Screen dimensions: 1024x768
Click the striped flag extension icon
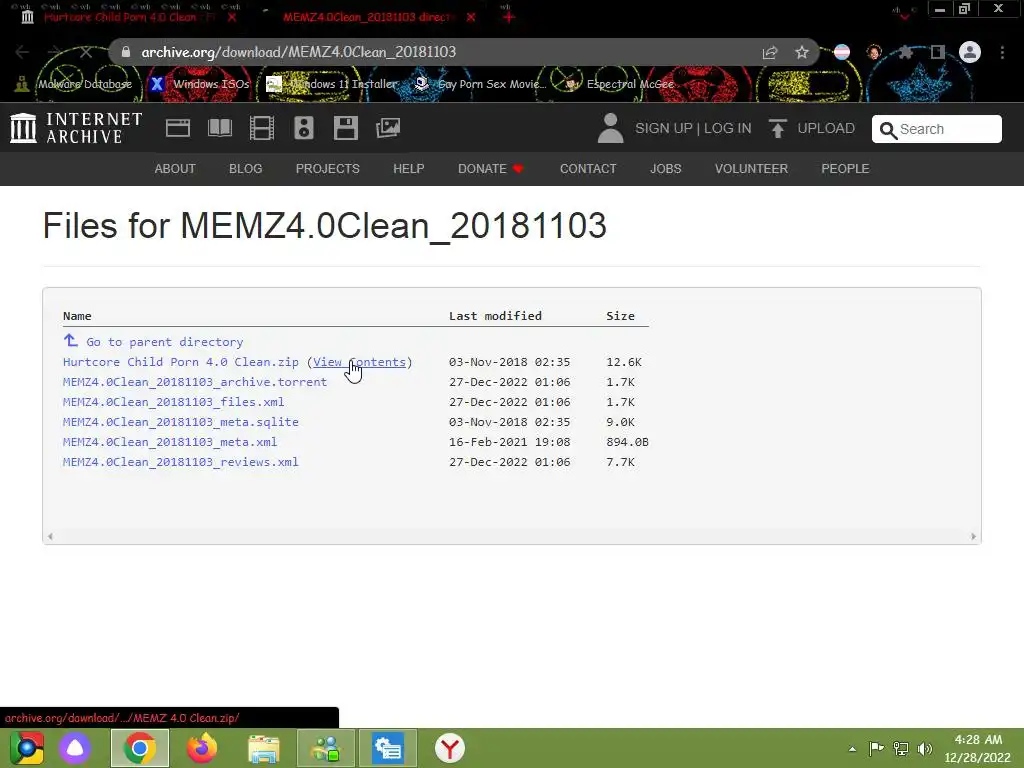(x=842, y=52)
